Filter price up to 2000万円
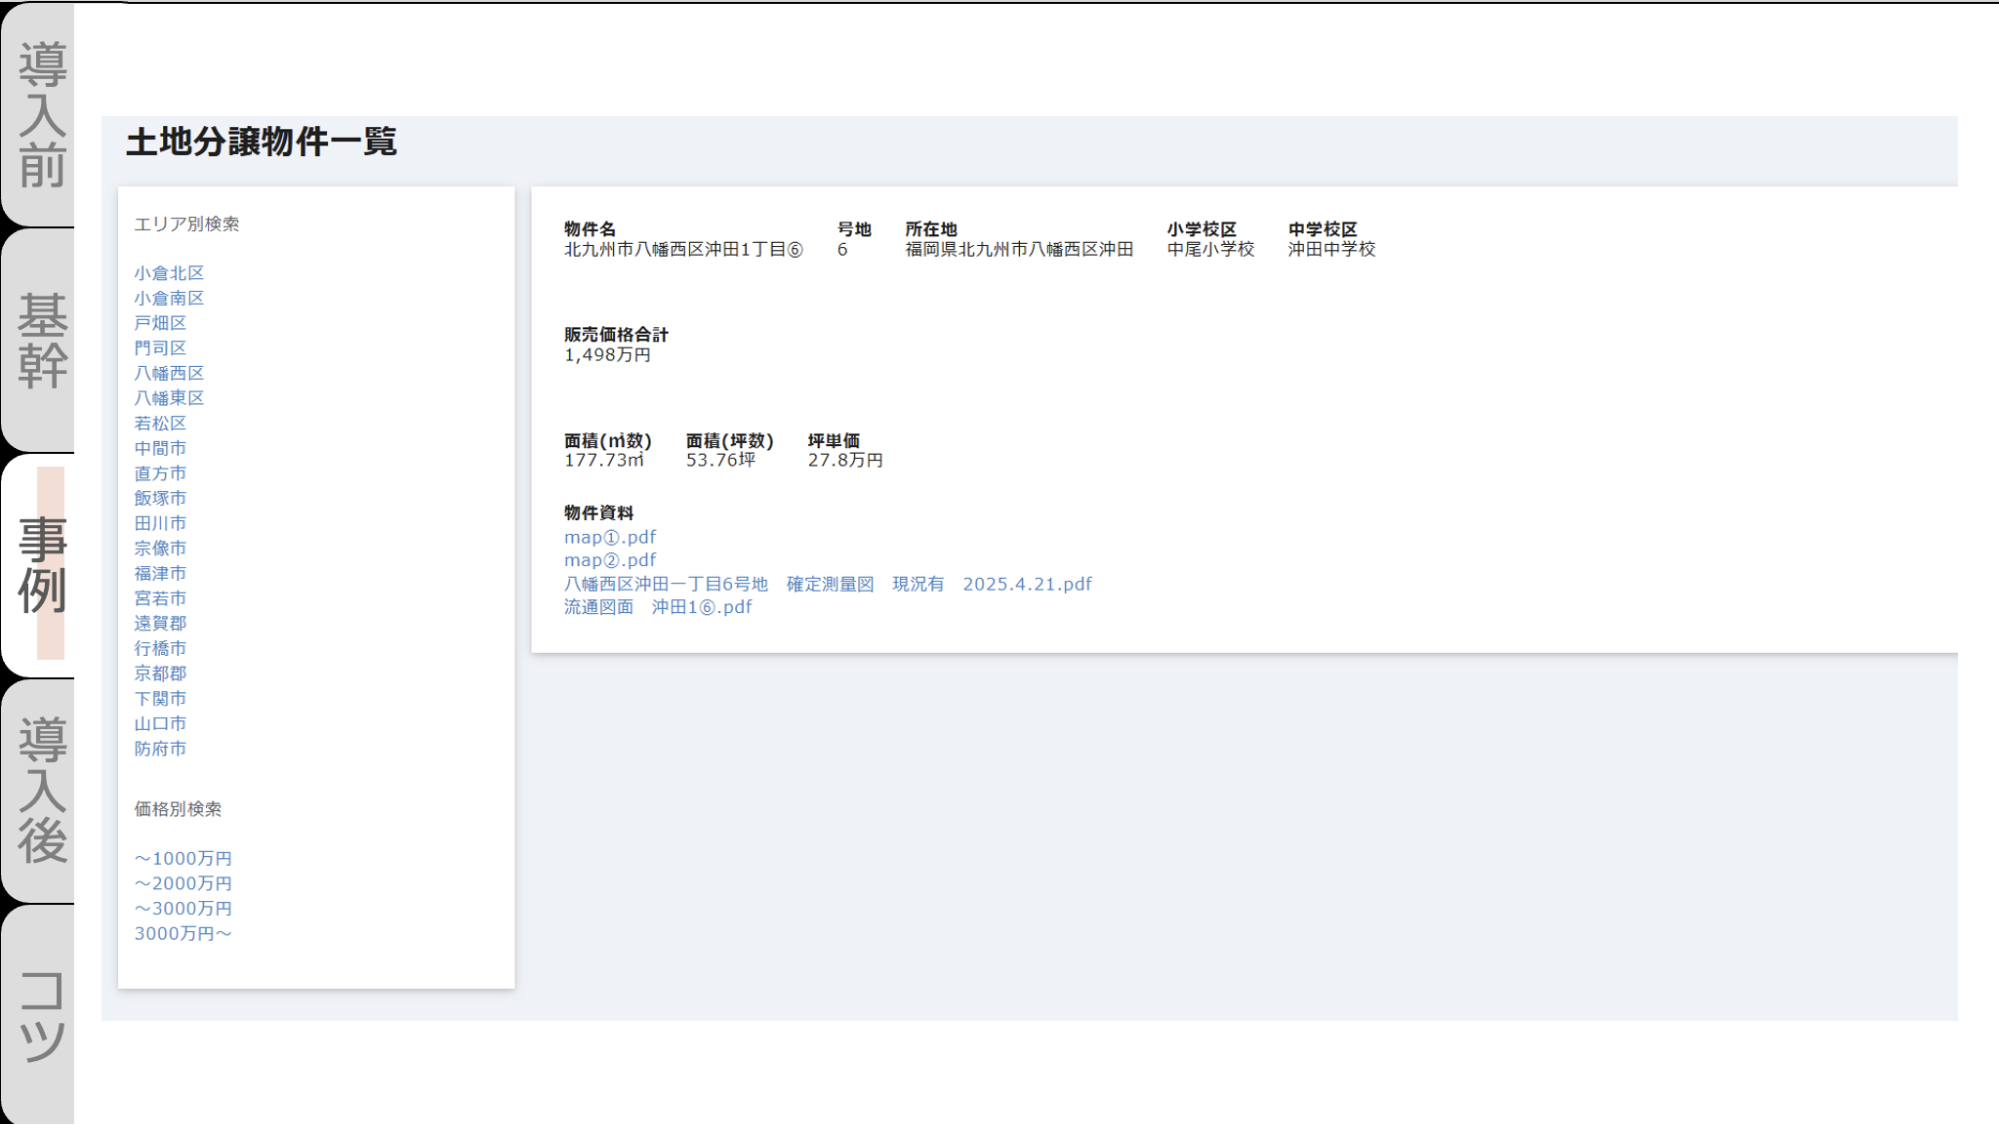The width and height of the screenshot is (1999, 1125). tap(183, 883)
